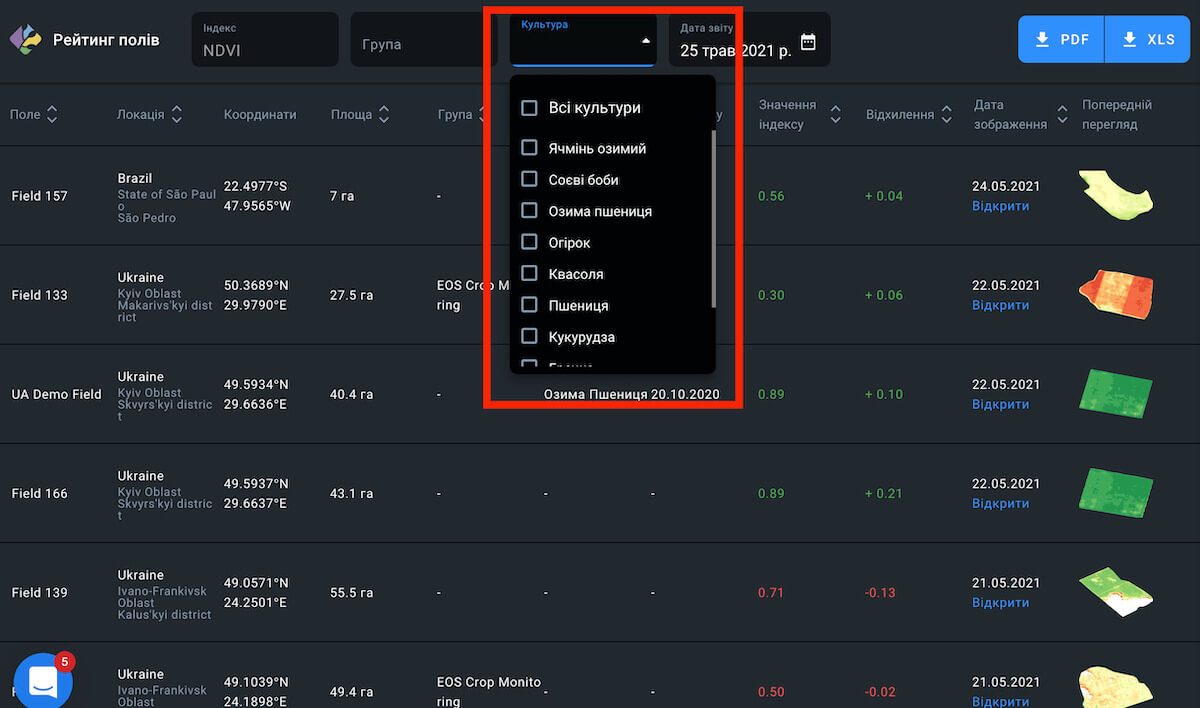
Task: Collapse the Культура dropdown arrow
Action: (645, 41)
